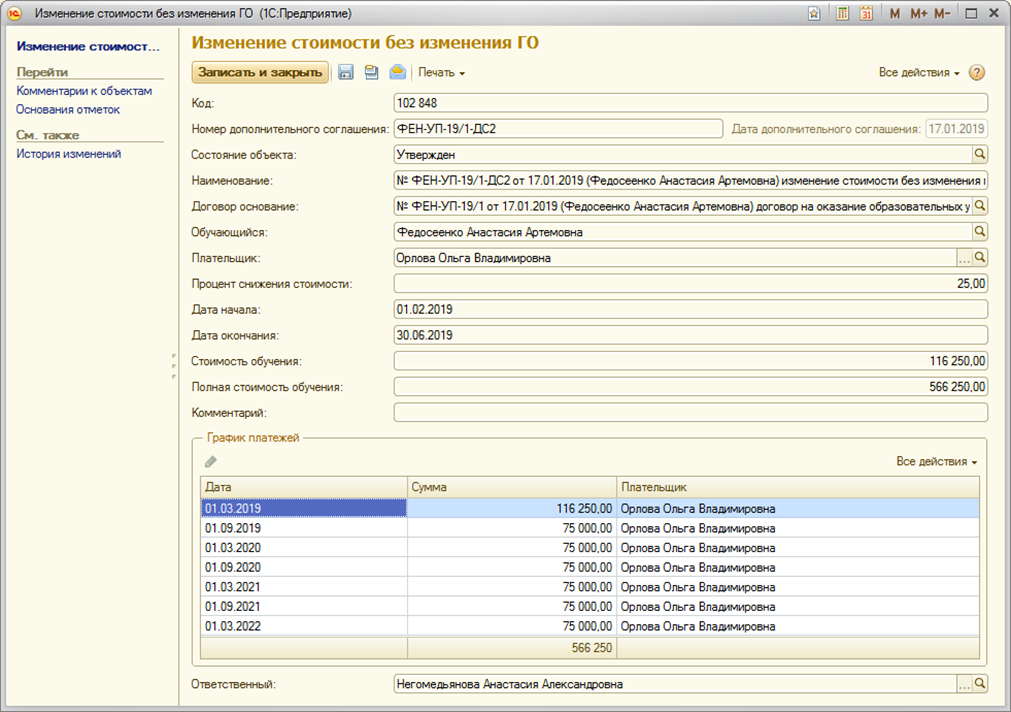Click ellipsis select button for Плательщик field

click(x=964, y=258)
